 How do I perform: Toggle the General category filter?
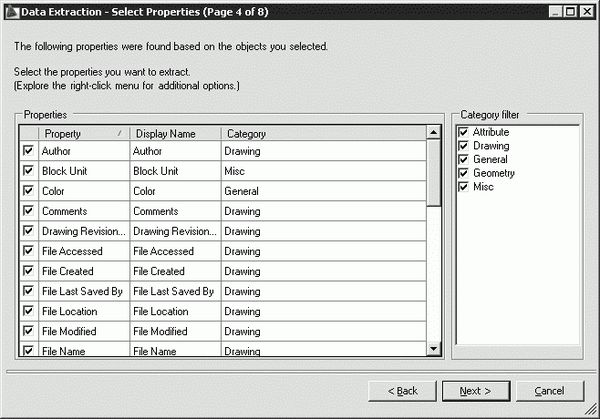click(x=463, y=159)
